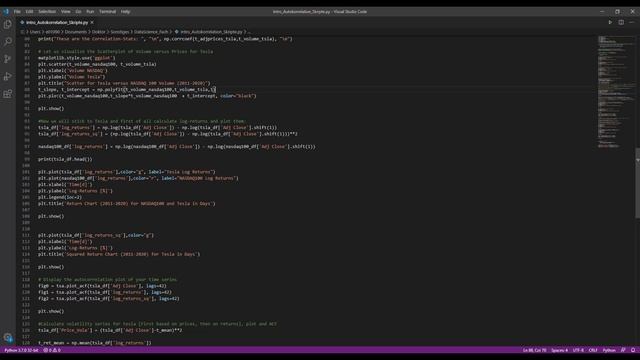
Task: Open the Search view in activity bar
Action: 8,42
